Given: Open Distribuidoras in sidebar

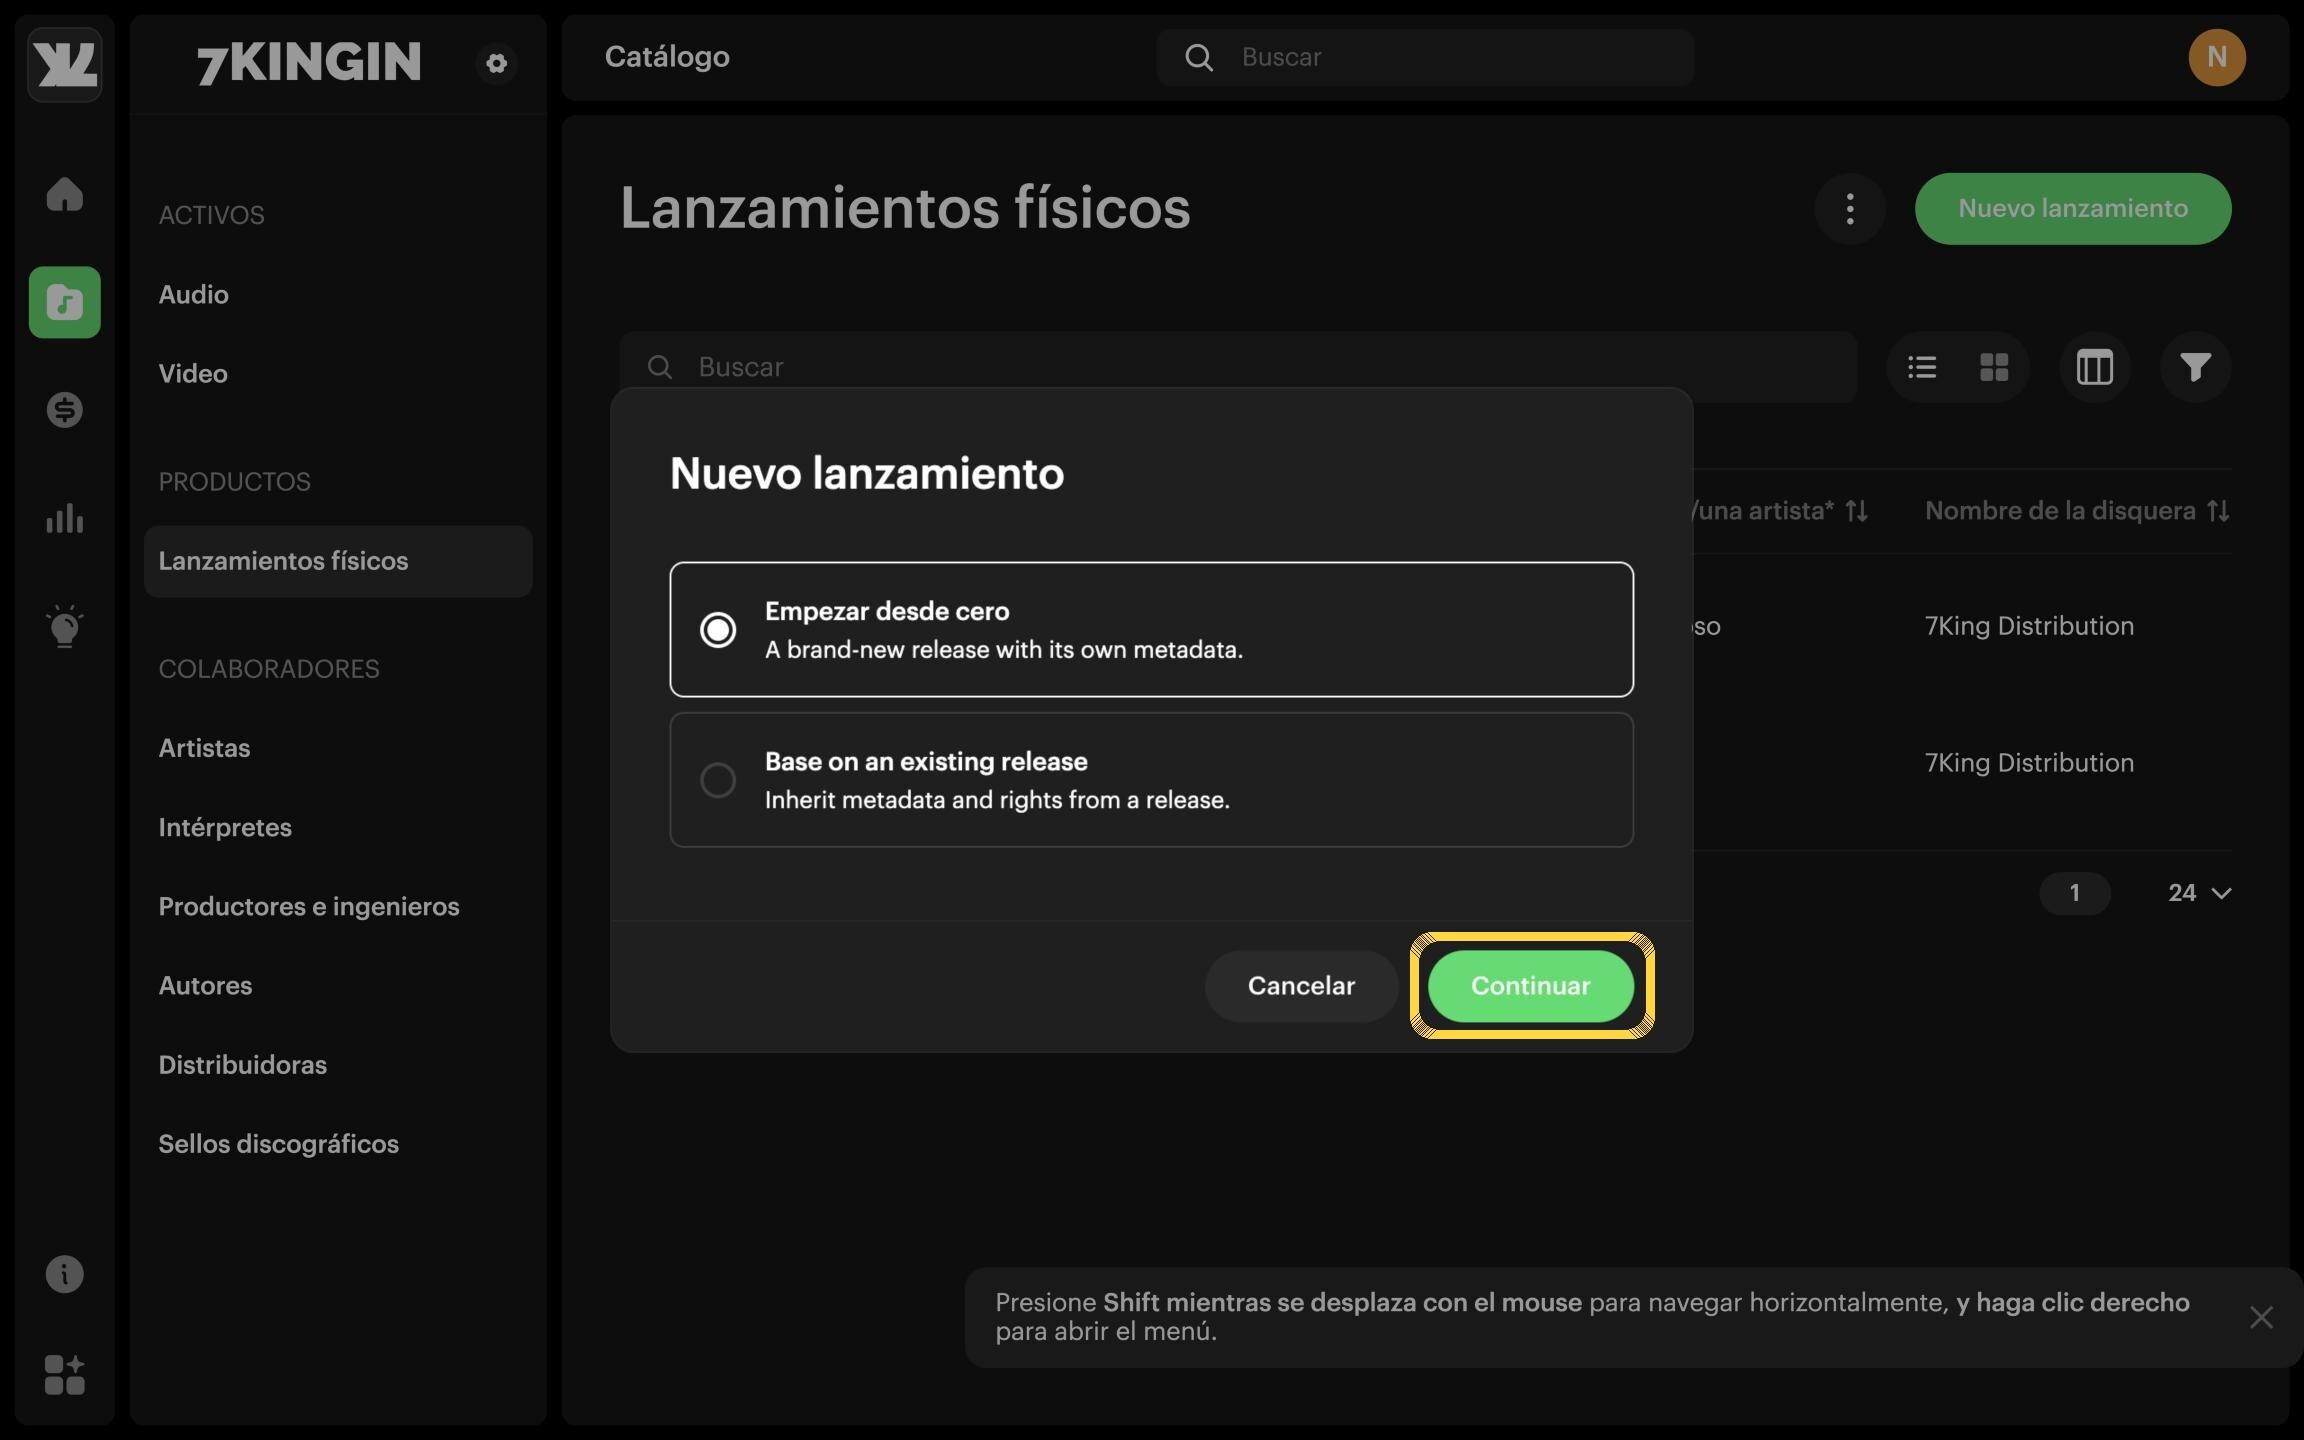Looking at the screenshot, I should [x=242, y=1064].
